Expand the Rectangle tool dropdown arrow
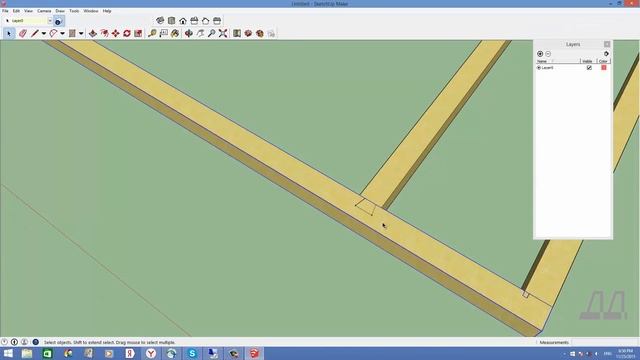The width and height of the screenshot is (640, 360). pos(81,33)
